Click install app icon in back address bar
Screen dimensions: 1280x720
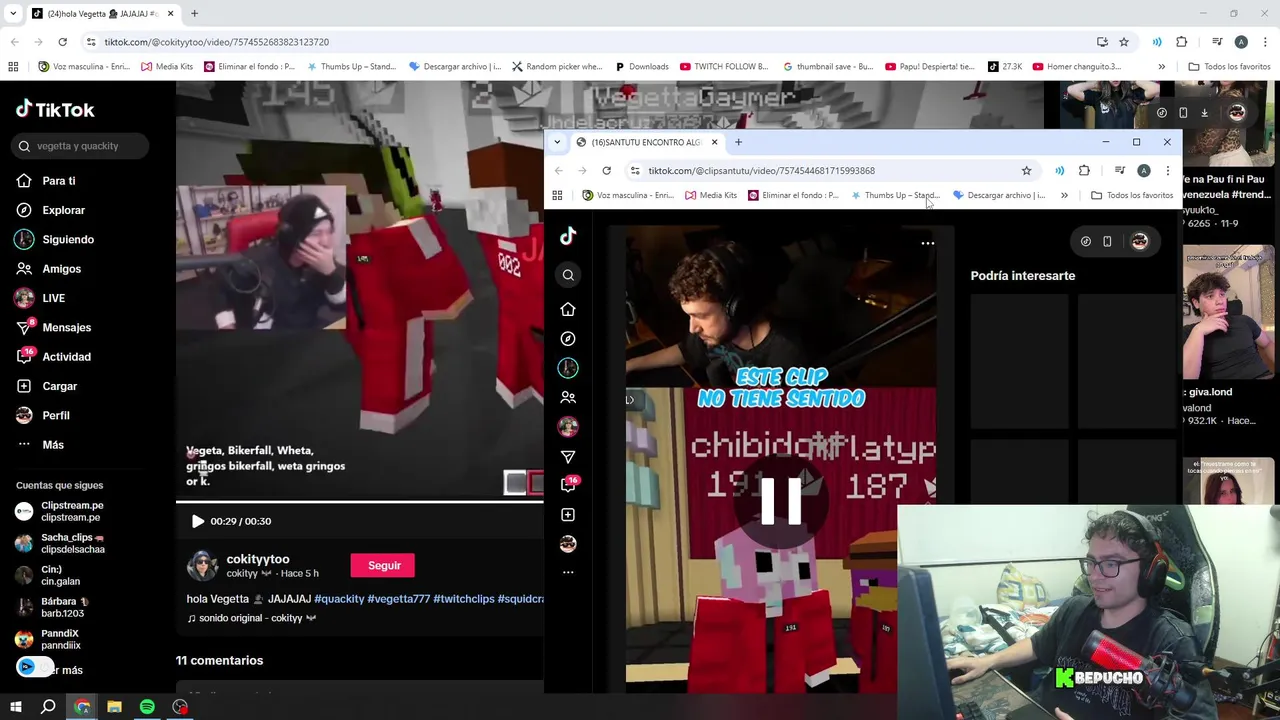[1102, 42]
